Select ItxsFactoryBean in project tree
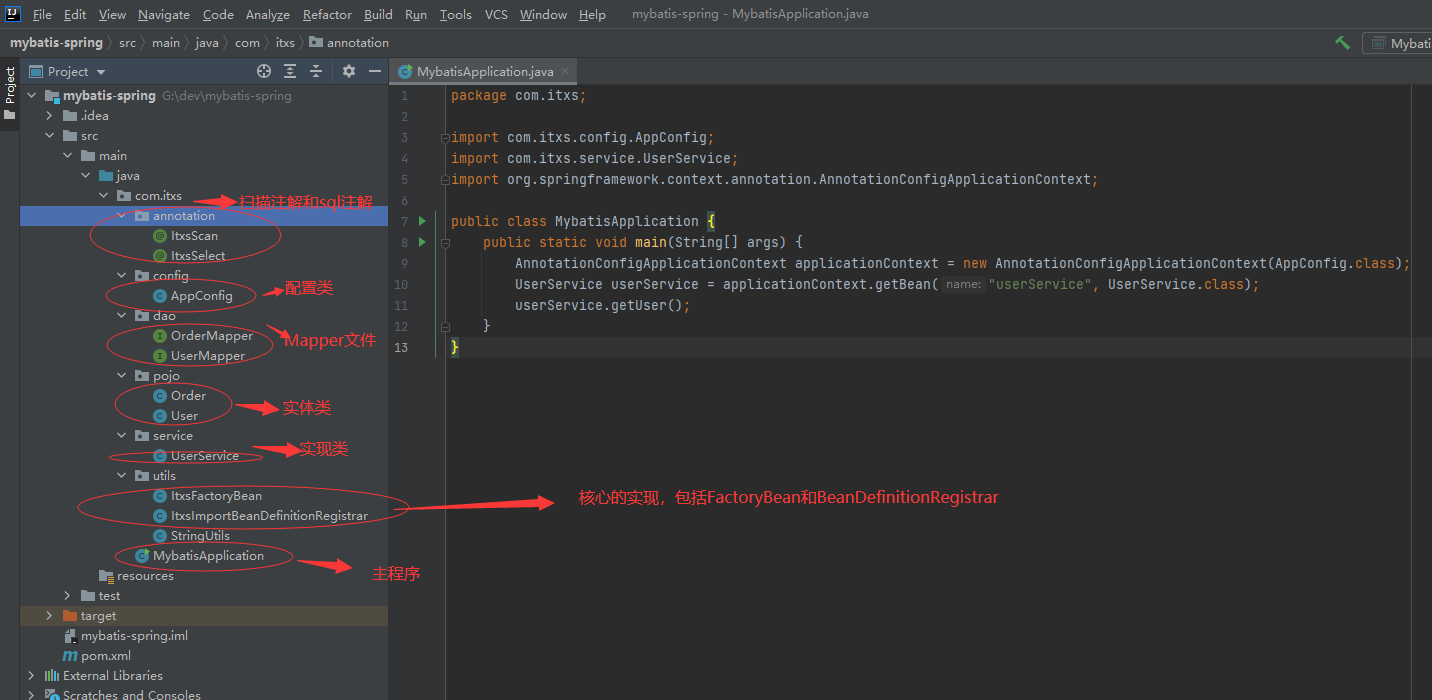This screenshot has width=1432, height=700. (216, 496)
